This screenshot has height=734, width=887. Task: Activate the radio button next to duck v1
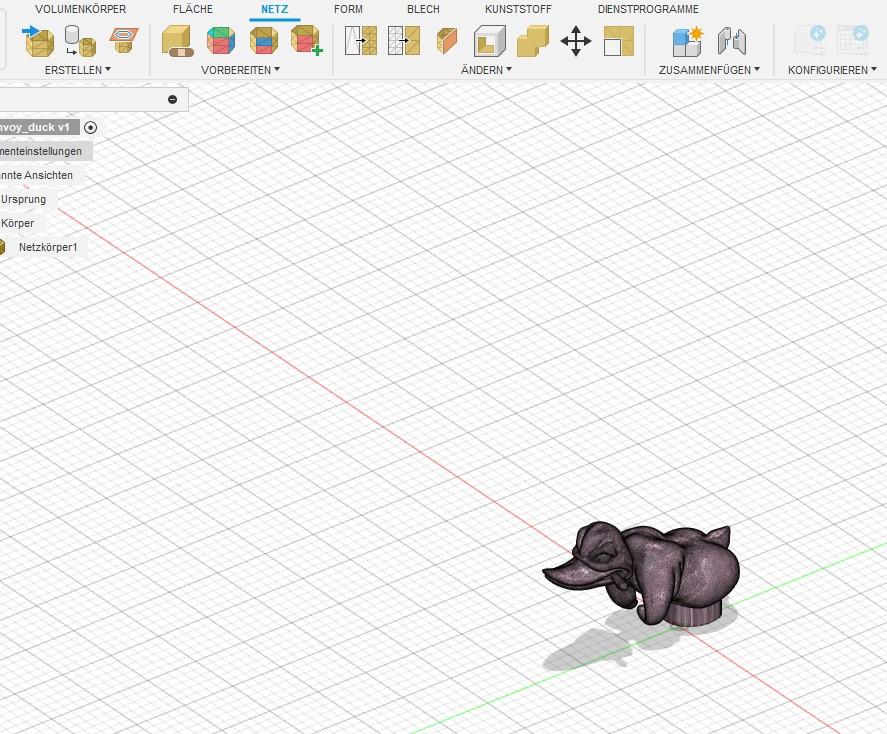click(91, 128)
